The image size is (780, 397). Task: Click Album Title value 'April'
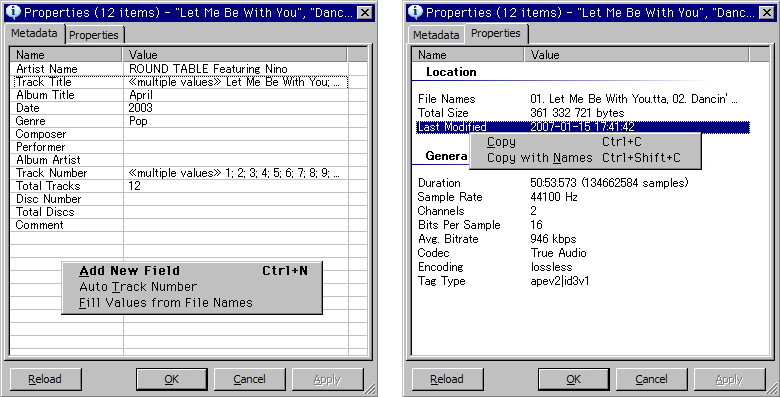pyautogui.click(x=141, y=95)
